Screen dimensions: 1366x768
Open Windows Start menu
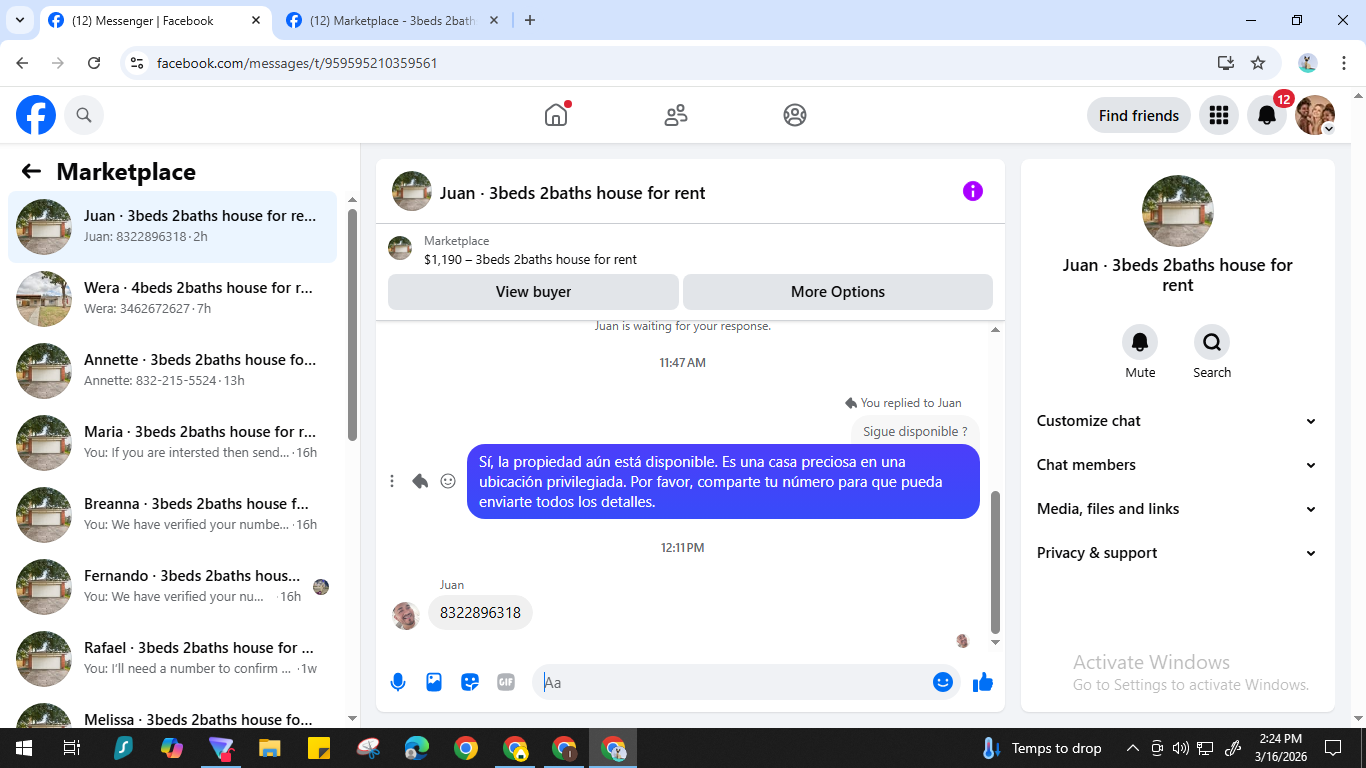click(23, 748)
